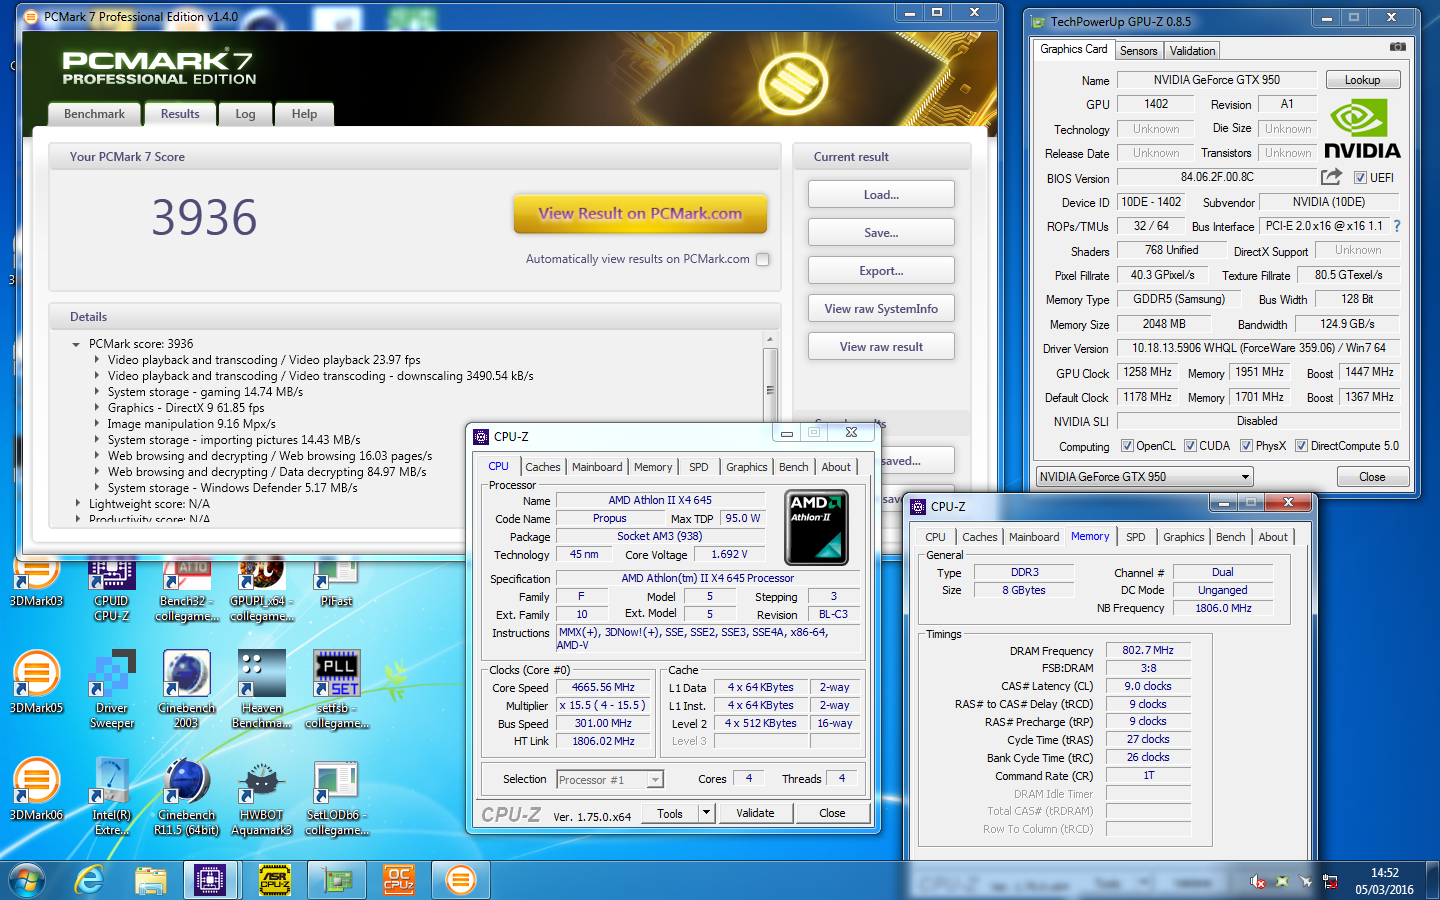Viewport: 1440px width, 900px height.
Task: Launch the Driver Sweeper desktop icon
Action: pos(112,690)
